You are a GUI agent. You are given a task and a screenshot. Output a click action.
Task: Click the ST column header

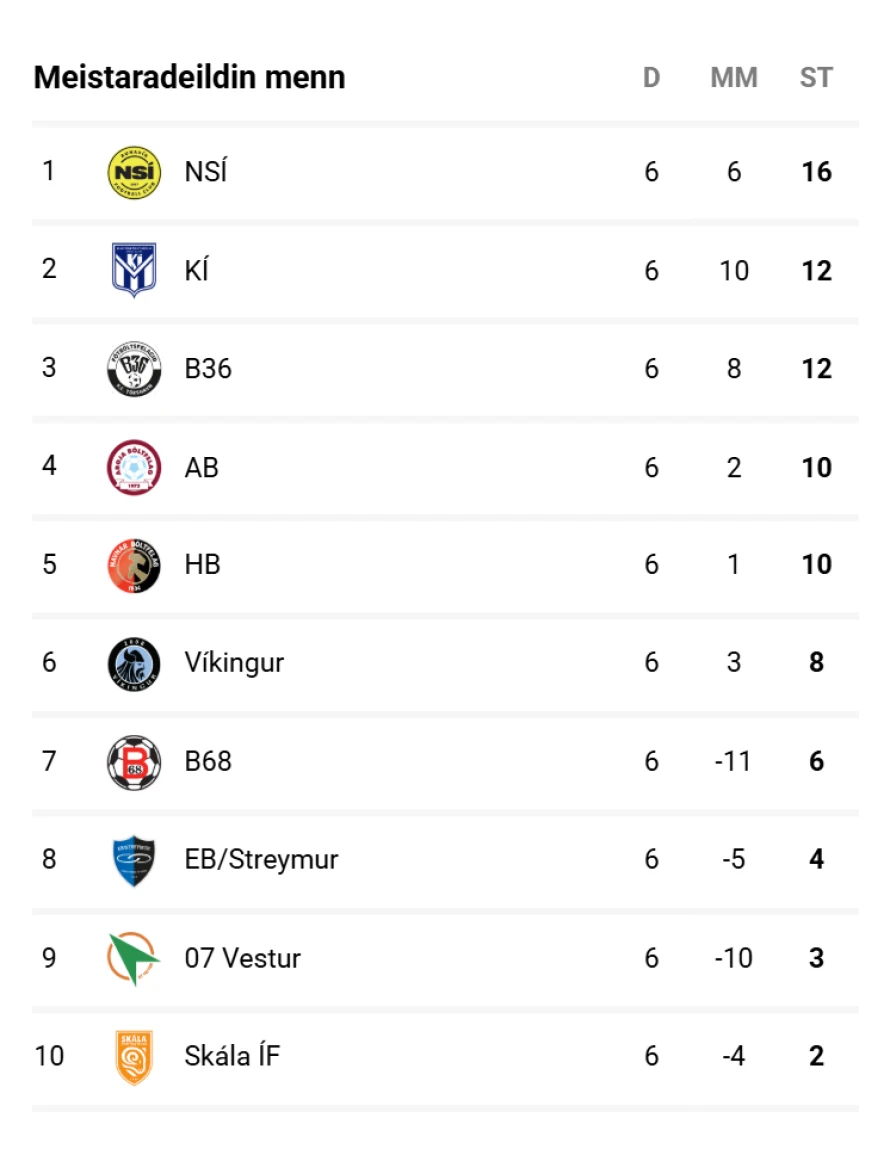tap(816, 78)
